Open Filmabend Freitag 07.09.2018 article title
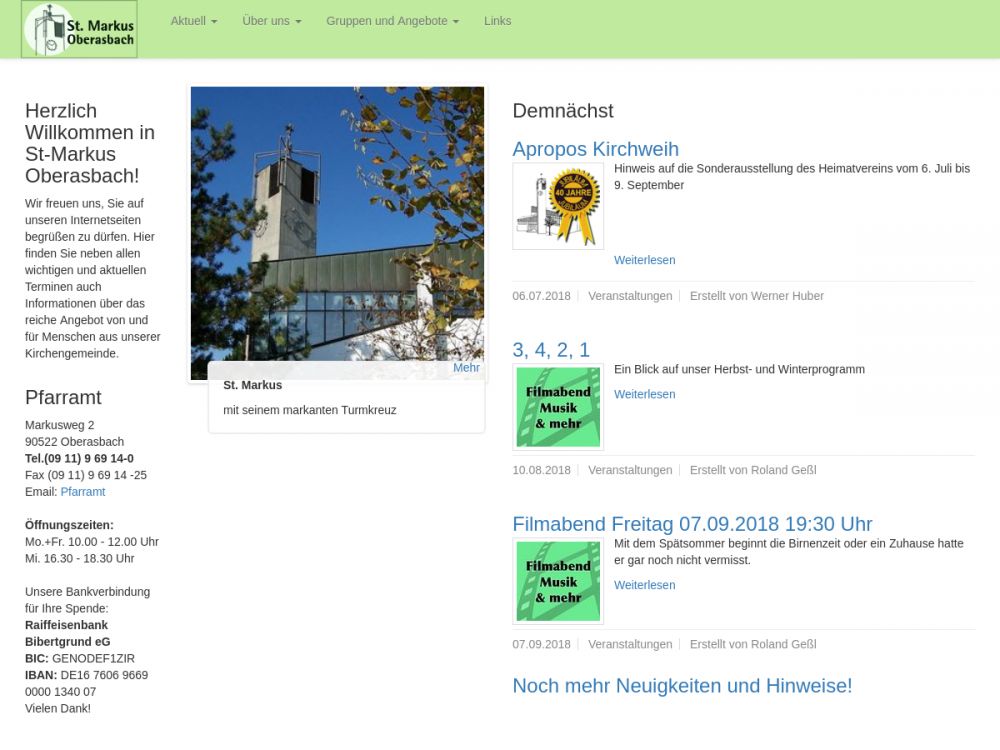The width and height of the screenshot is (1000, 750). pyautogui.click(x=692, y=524)
